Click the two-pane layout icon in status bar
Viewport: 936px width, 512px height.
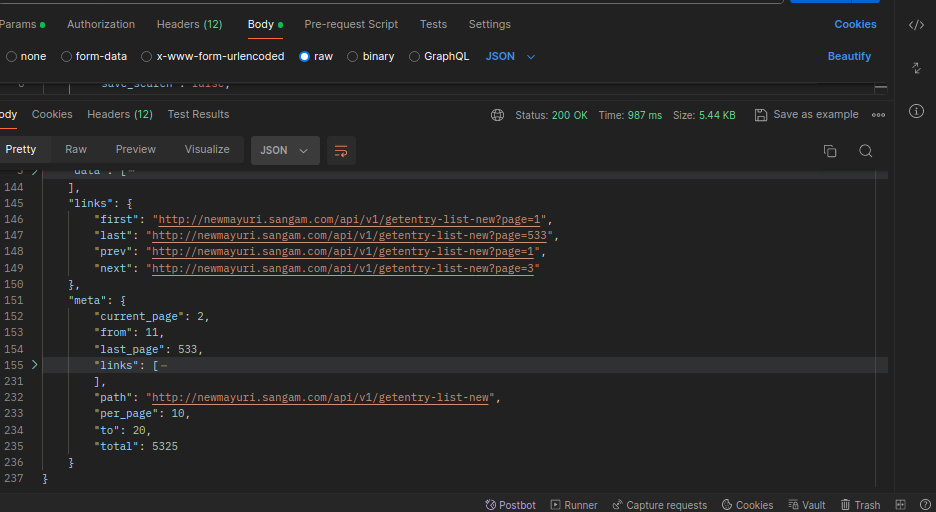[901, 505]
